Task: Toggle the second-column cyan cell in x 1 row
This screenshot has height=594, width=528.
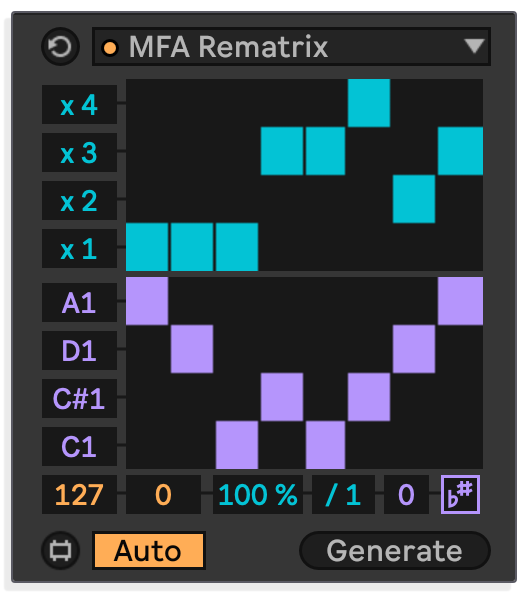Action: coord(192,247)
